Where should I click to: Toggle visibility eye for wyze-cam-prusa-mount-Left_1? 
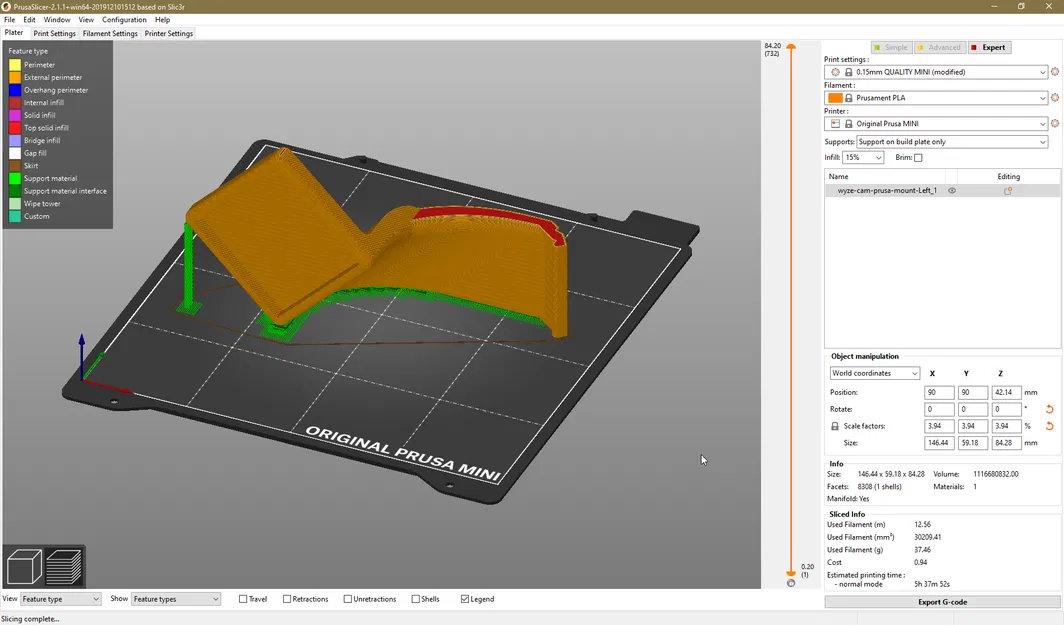pyautogui.click(x=952, y=190)
